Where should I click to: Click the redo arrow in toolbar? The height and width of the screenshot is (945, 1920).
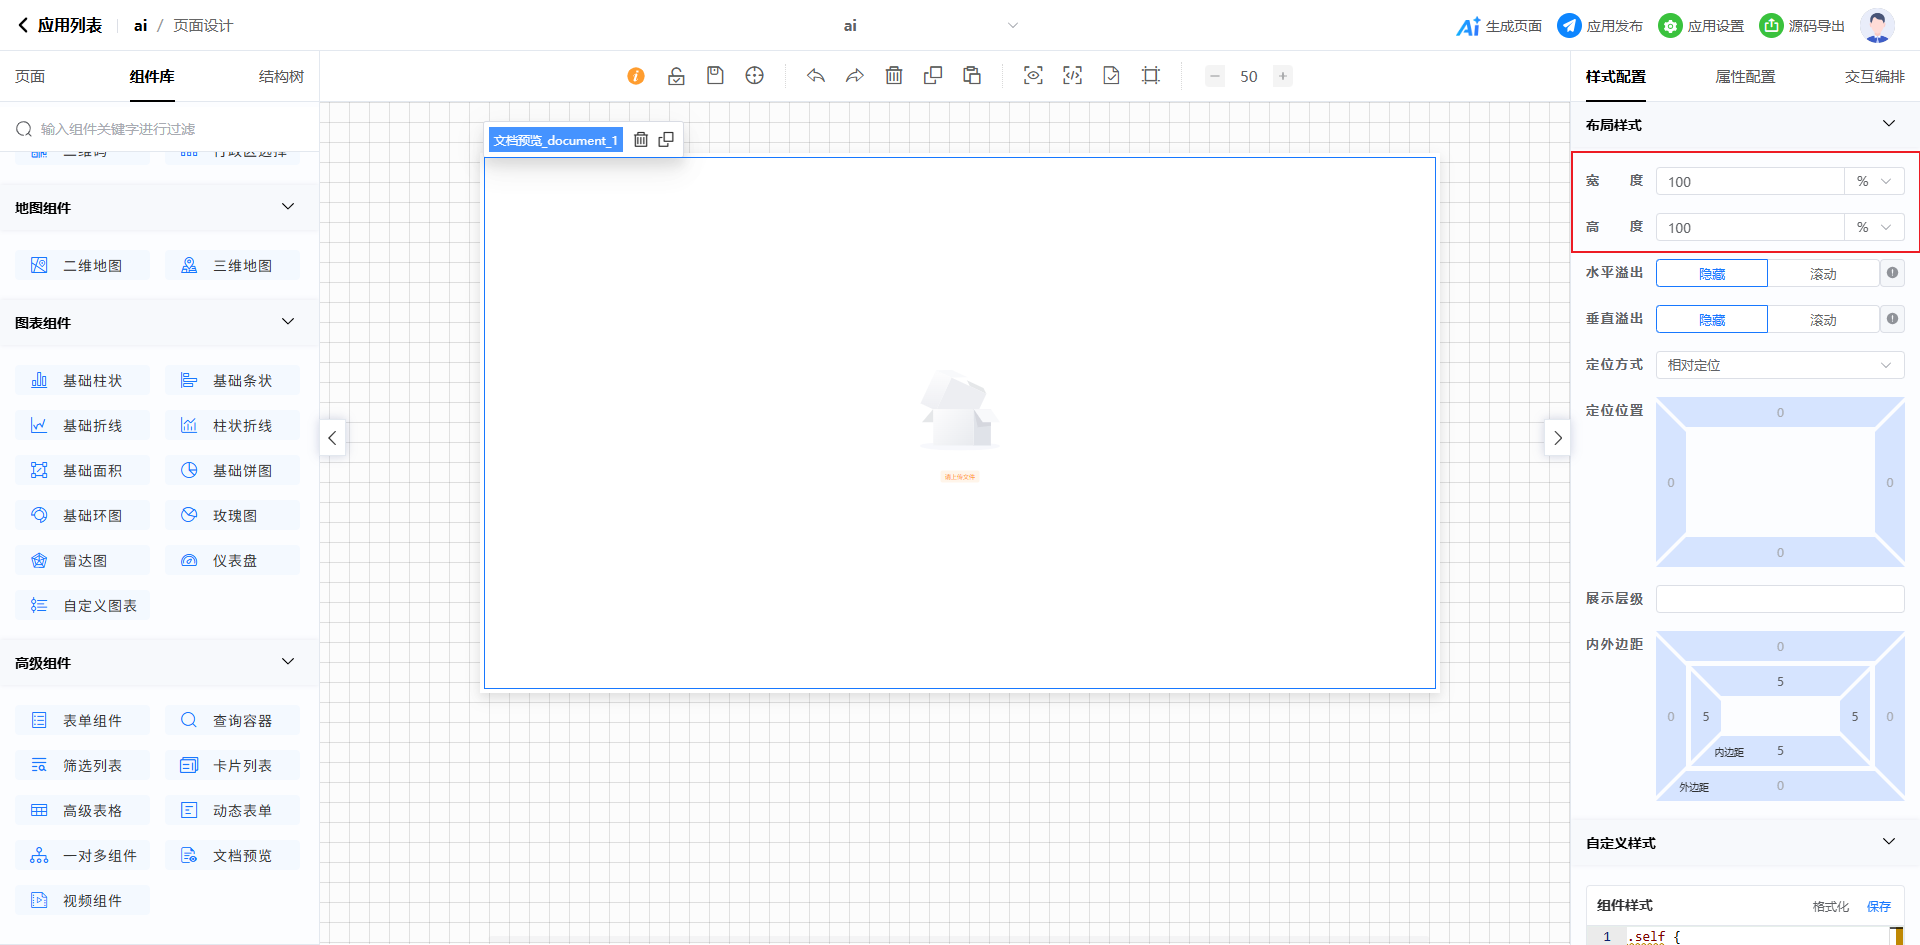[855, 76]
